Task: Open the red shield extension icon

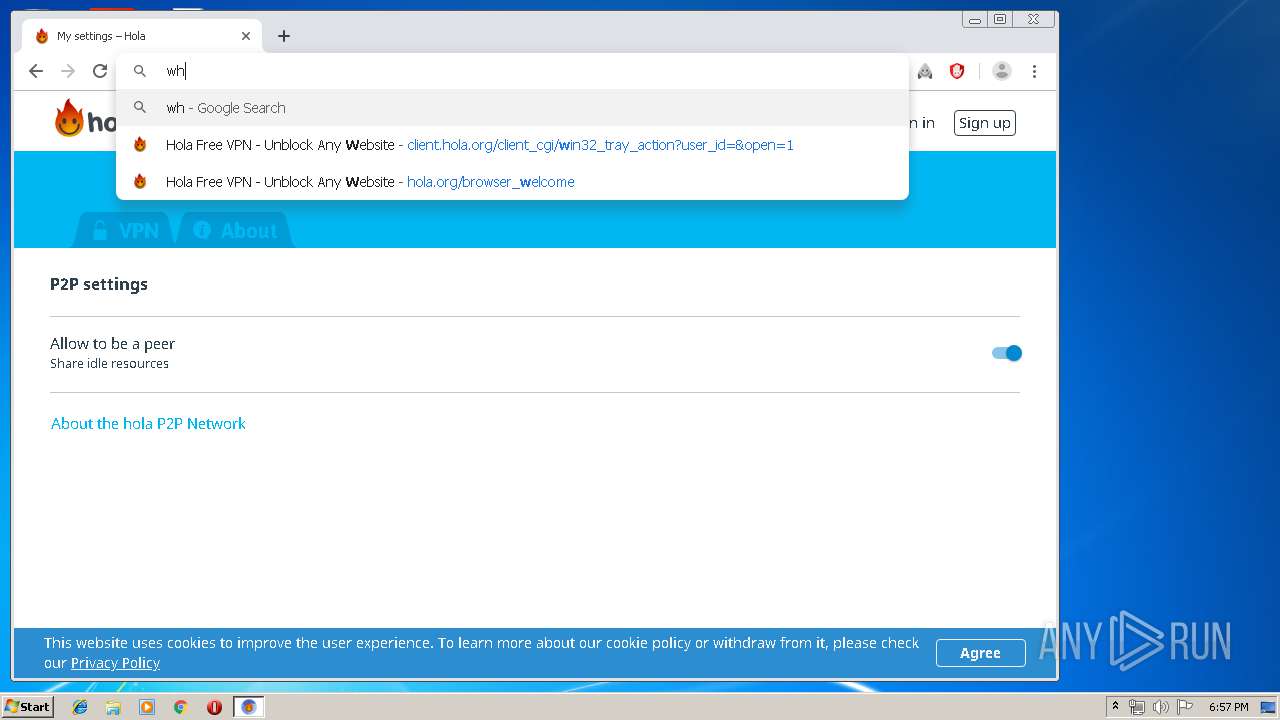Action: pyautogui.click(x=957, y=71)
